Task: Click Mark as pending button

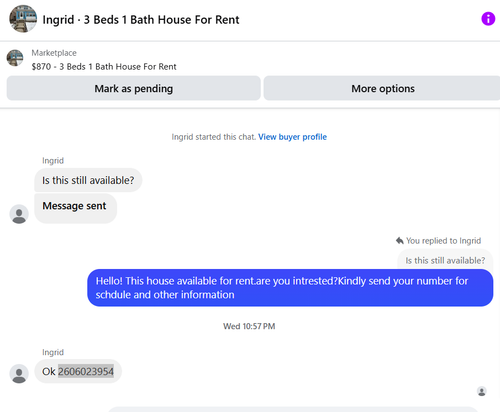Action: point(134,88)
